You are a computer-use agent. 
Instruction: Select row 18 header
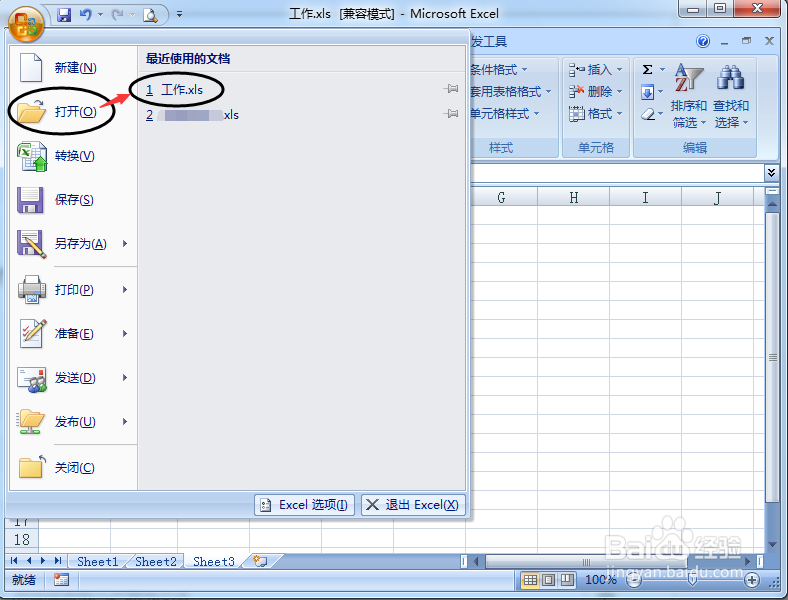(x=22, y=539)
